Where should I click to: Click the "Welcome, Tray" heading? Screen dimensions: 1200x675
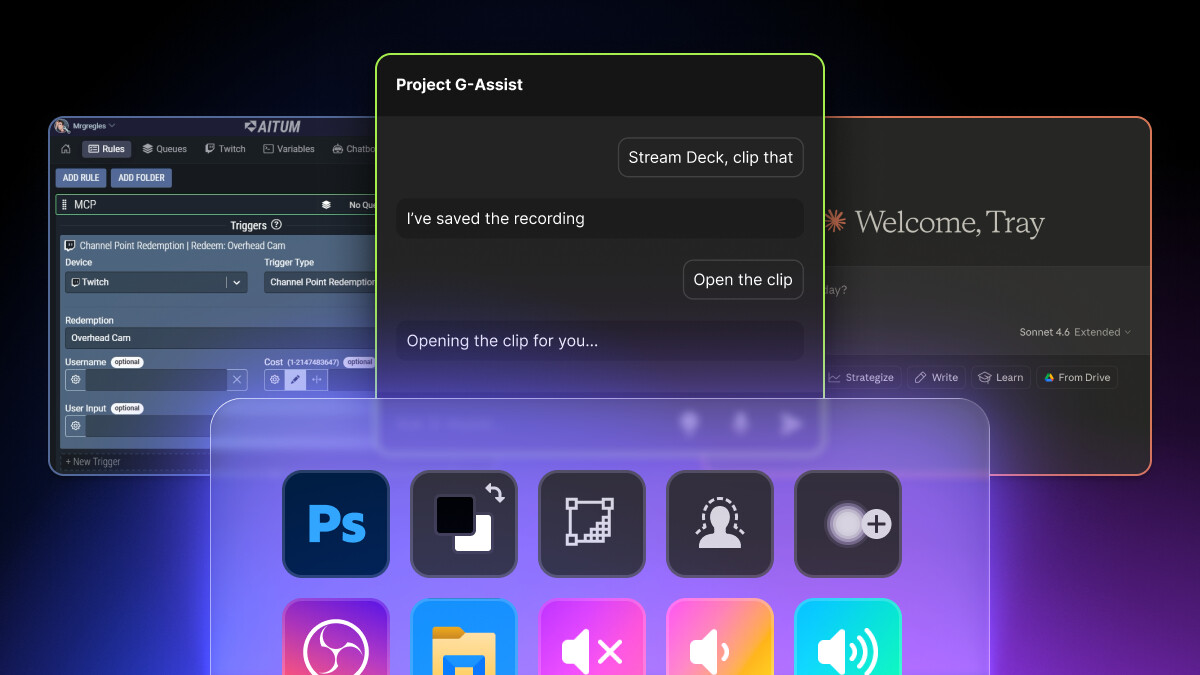950,223
